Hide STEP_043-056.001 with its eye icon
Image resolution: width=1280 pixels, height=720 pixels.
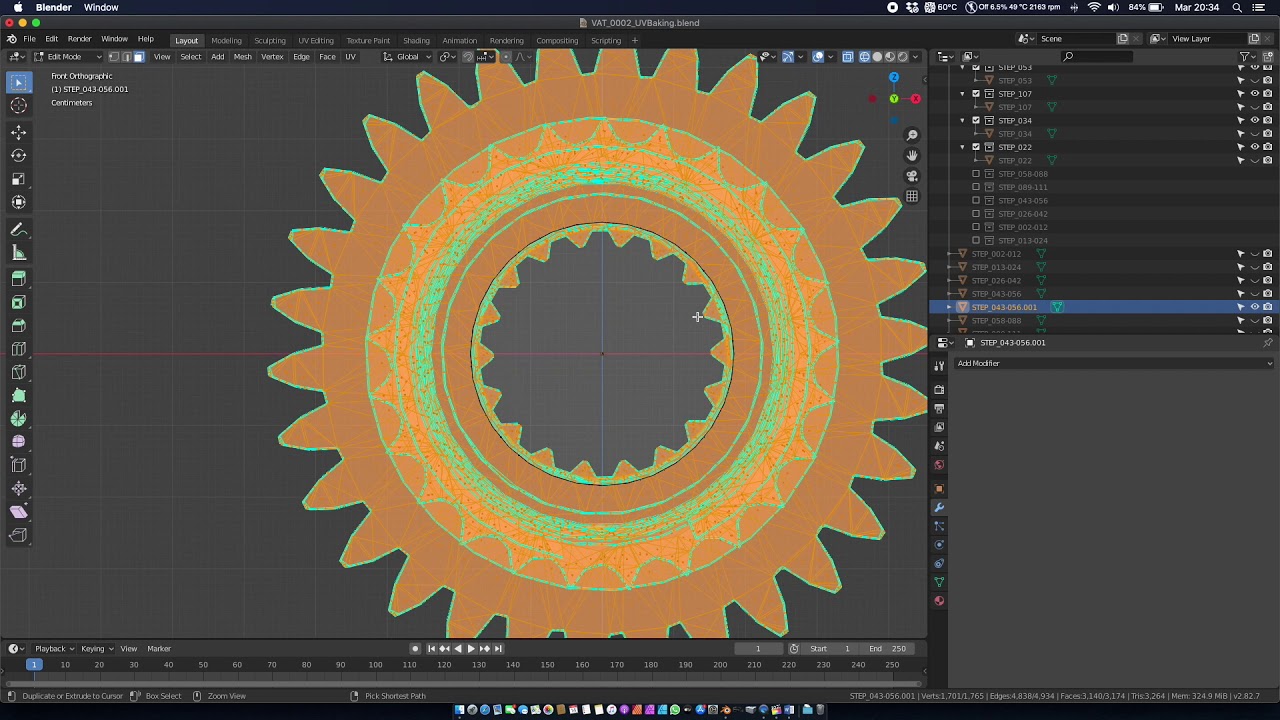[1255, 307]
